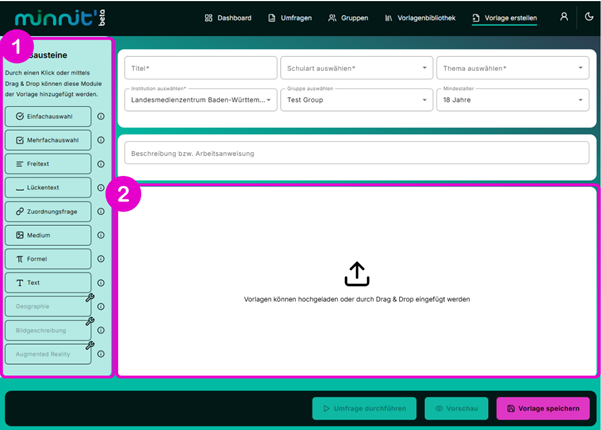The width and height of the screenshot is (601, 430).
Task: Open Gruppe auswählen dropdown with Test Group
Action: pos(357,100)
